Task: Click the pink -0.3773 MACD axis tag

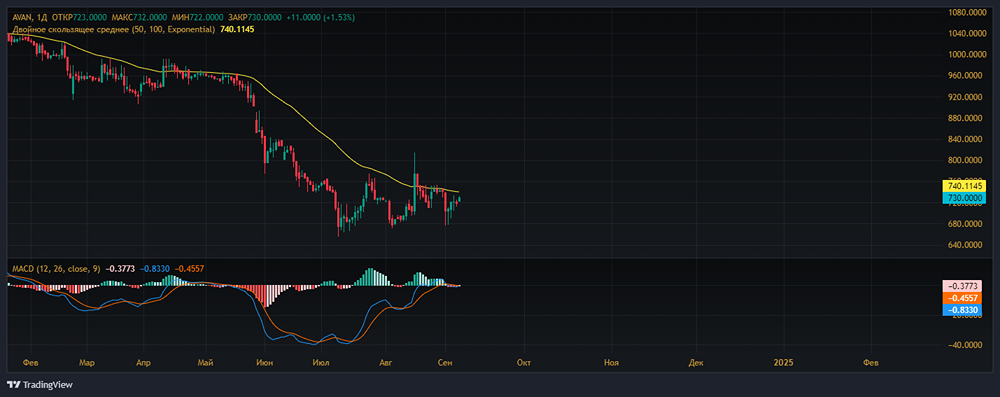Action: (x=961, y=286)
